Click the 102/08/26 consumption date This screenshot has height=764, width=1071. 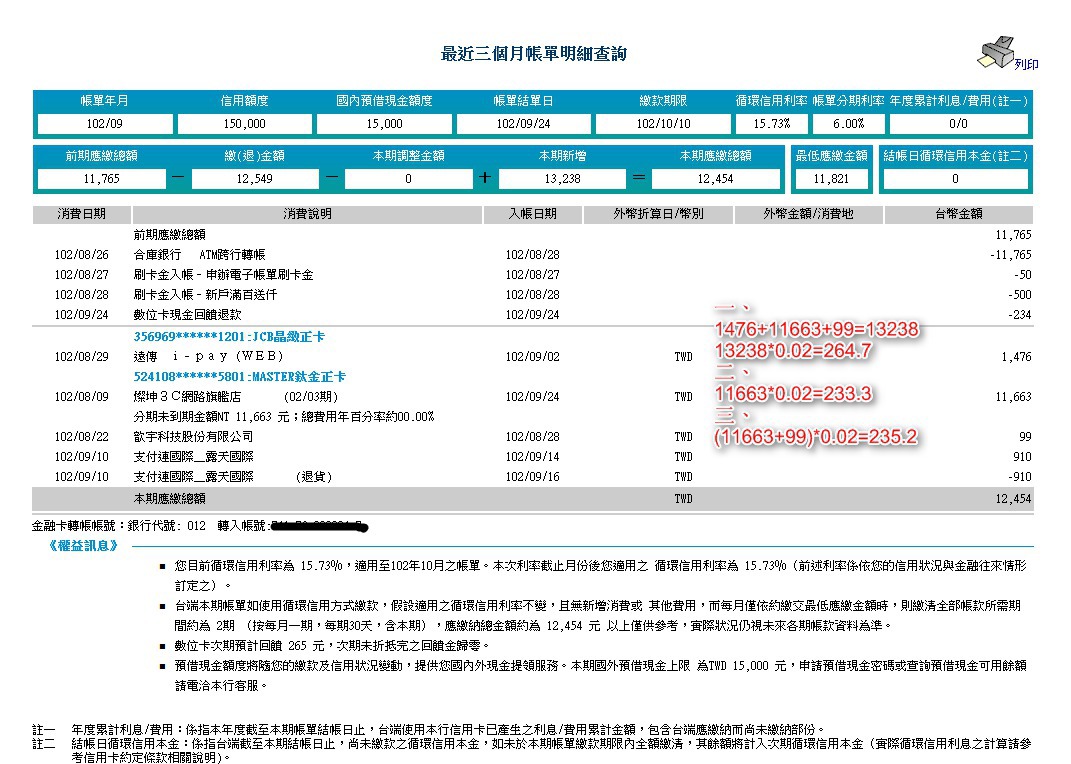[81, 255]
